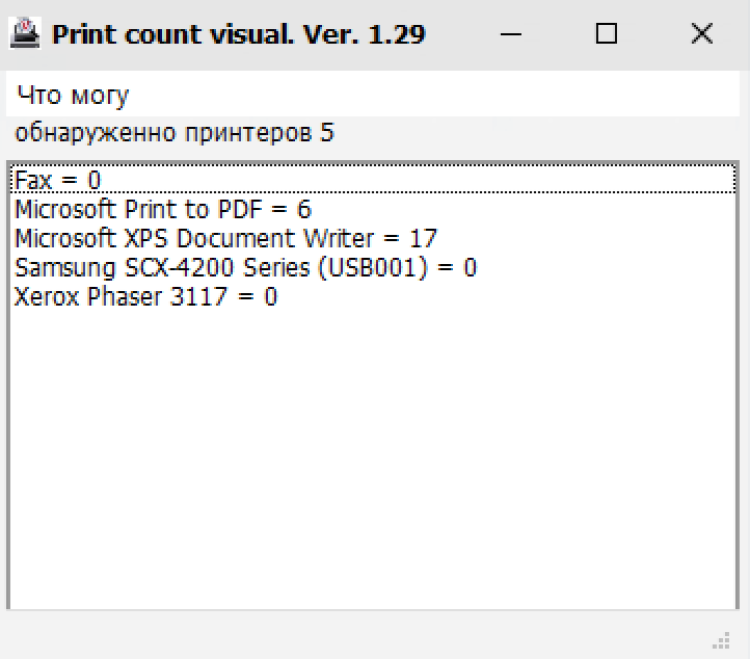Click the "Print count visual. Ver. 1.29" title text

238,34
